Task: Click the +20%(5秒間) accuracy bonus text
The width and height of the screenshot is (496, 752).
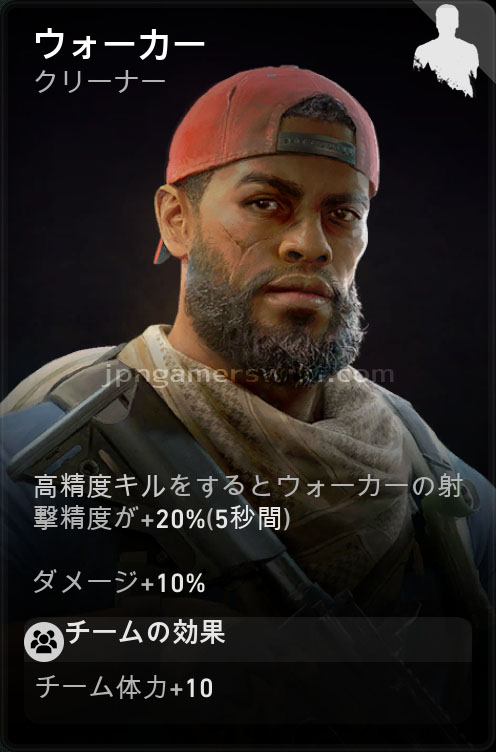Action: click(x=215, y=519)
